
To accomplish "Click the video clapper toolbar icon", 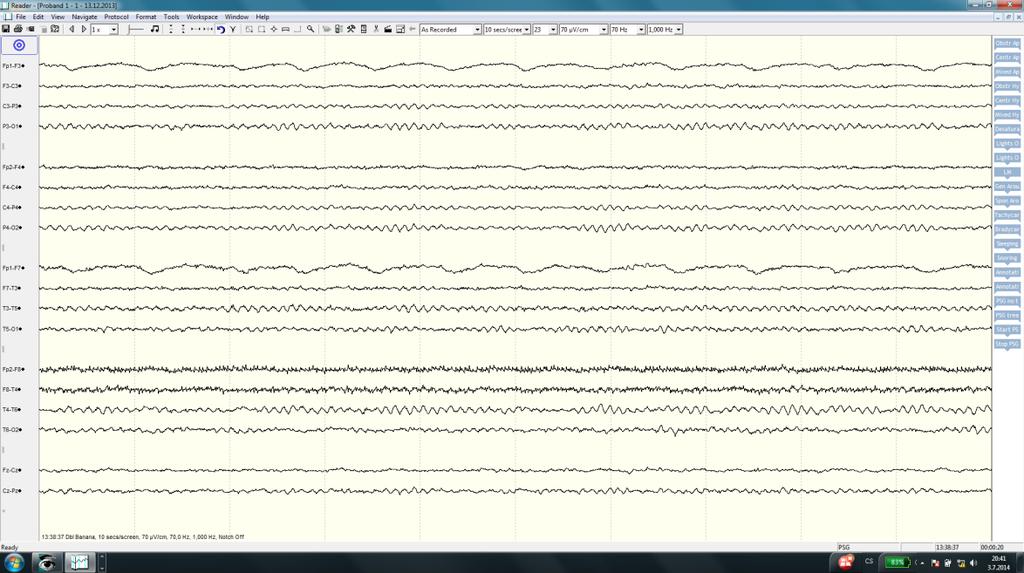I will [388, 29].
